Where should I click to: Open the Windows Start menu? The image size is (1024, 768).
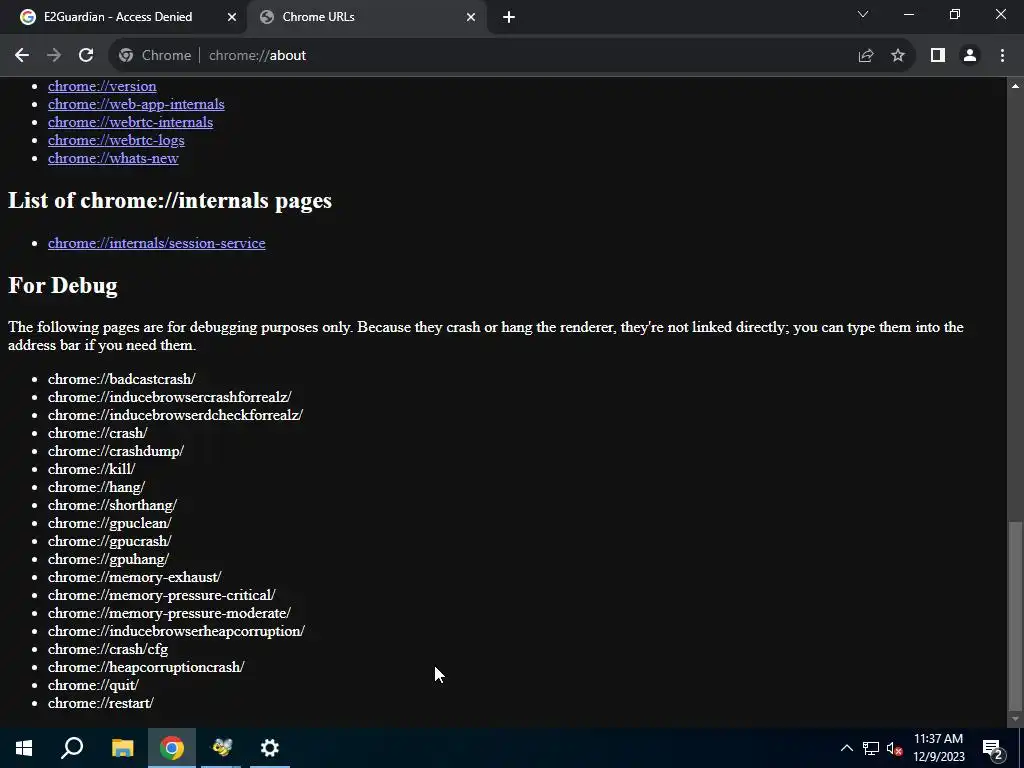point(24,748)
